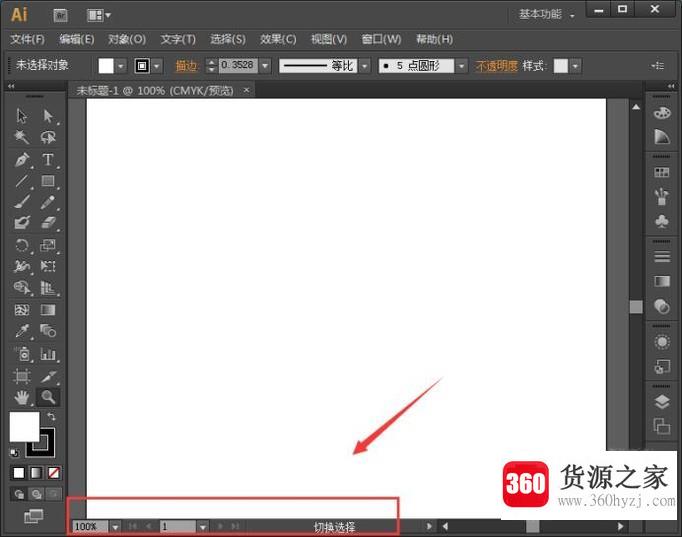Open stroke color dropdown in control bar
Screen dimensions: 682x537
(x=157, y=66)
